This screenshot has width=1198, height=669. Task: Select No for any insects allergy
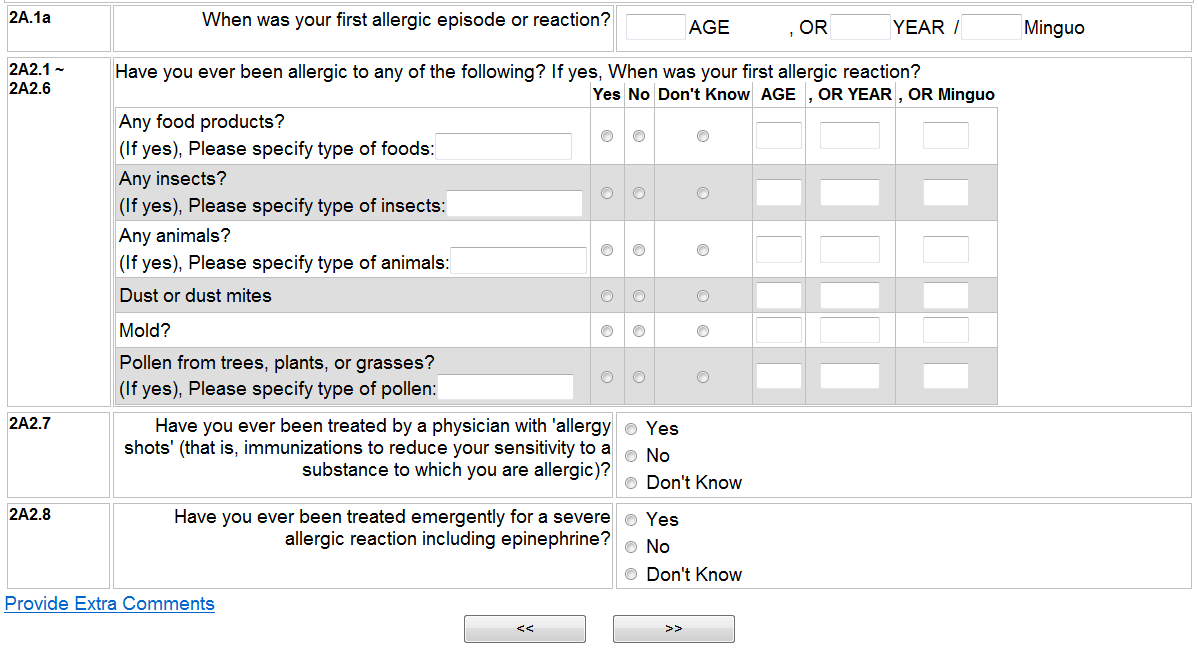click(639, 193)
